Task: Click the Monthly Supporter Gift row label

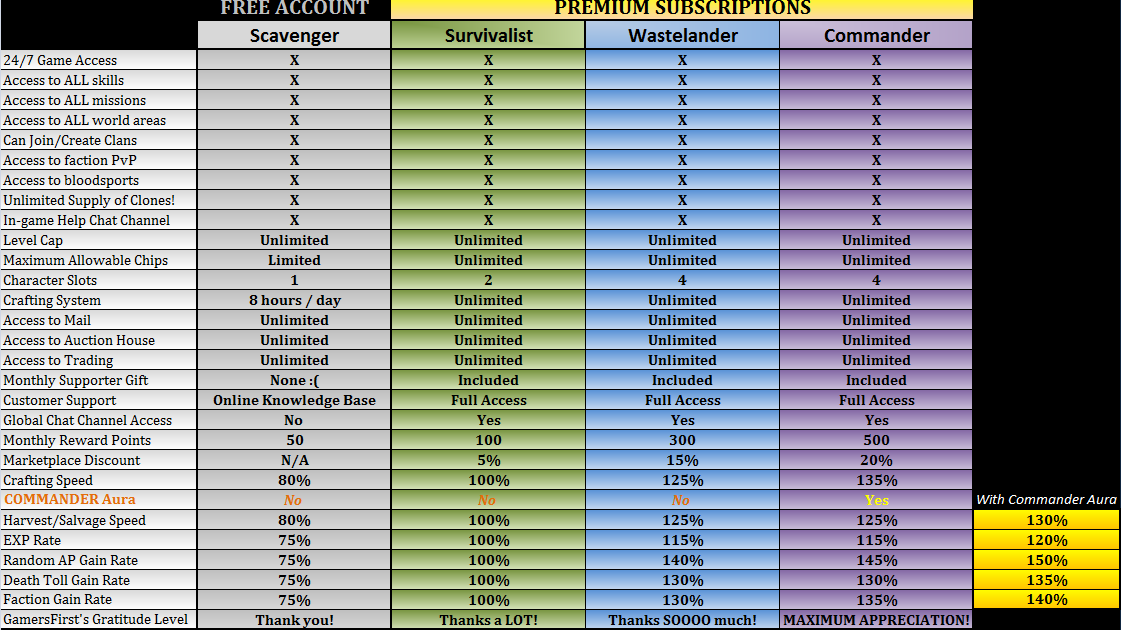Action: 75,380
